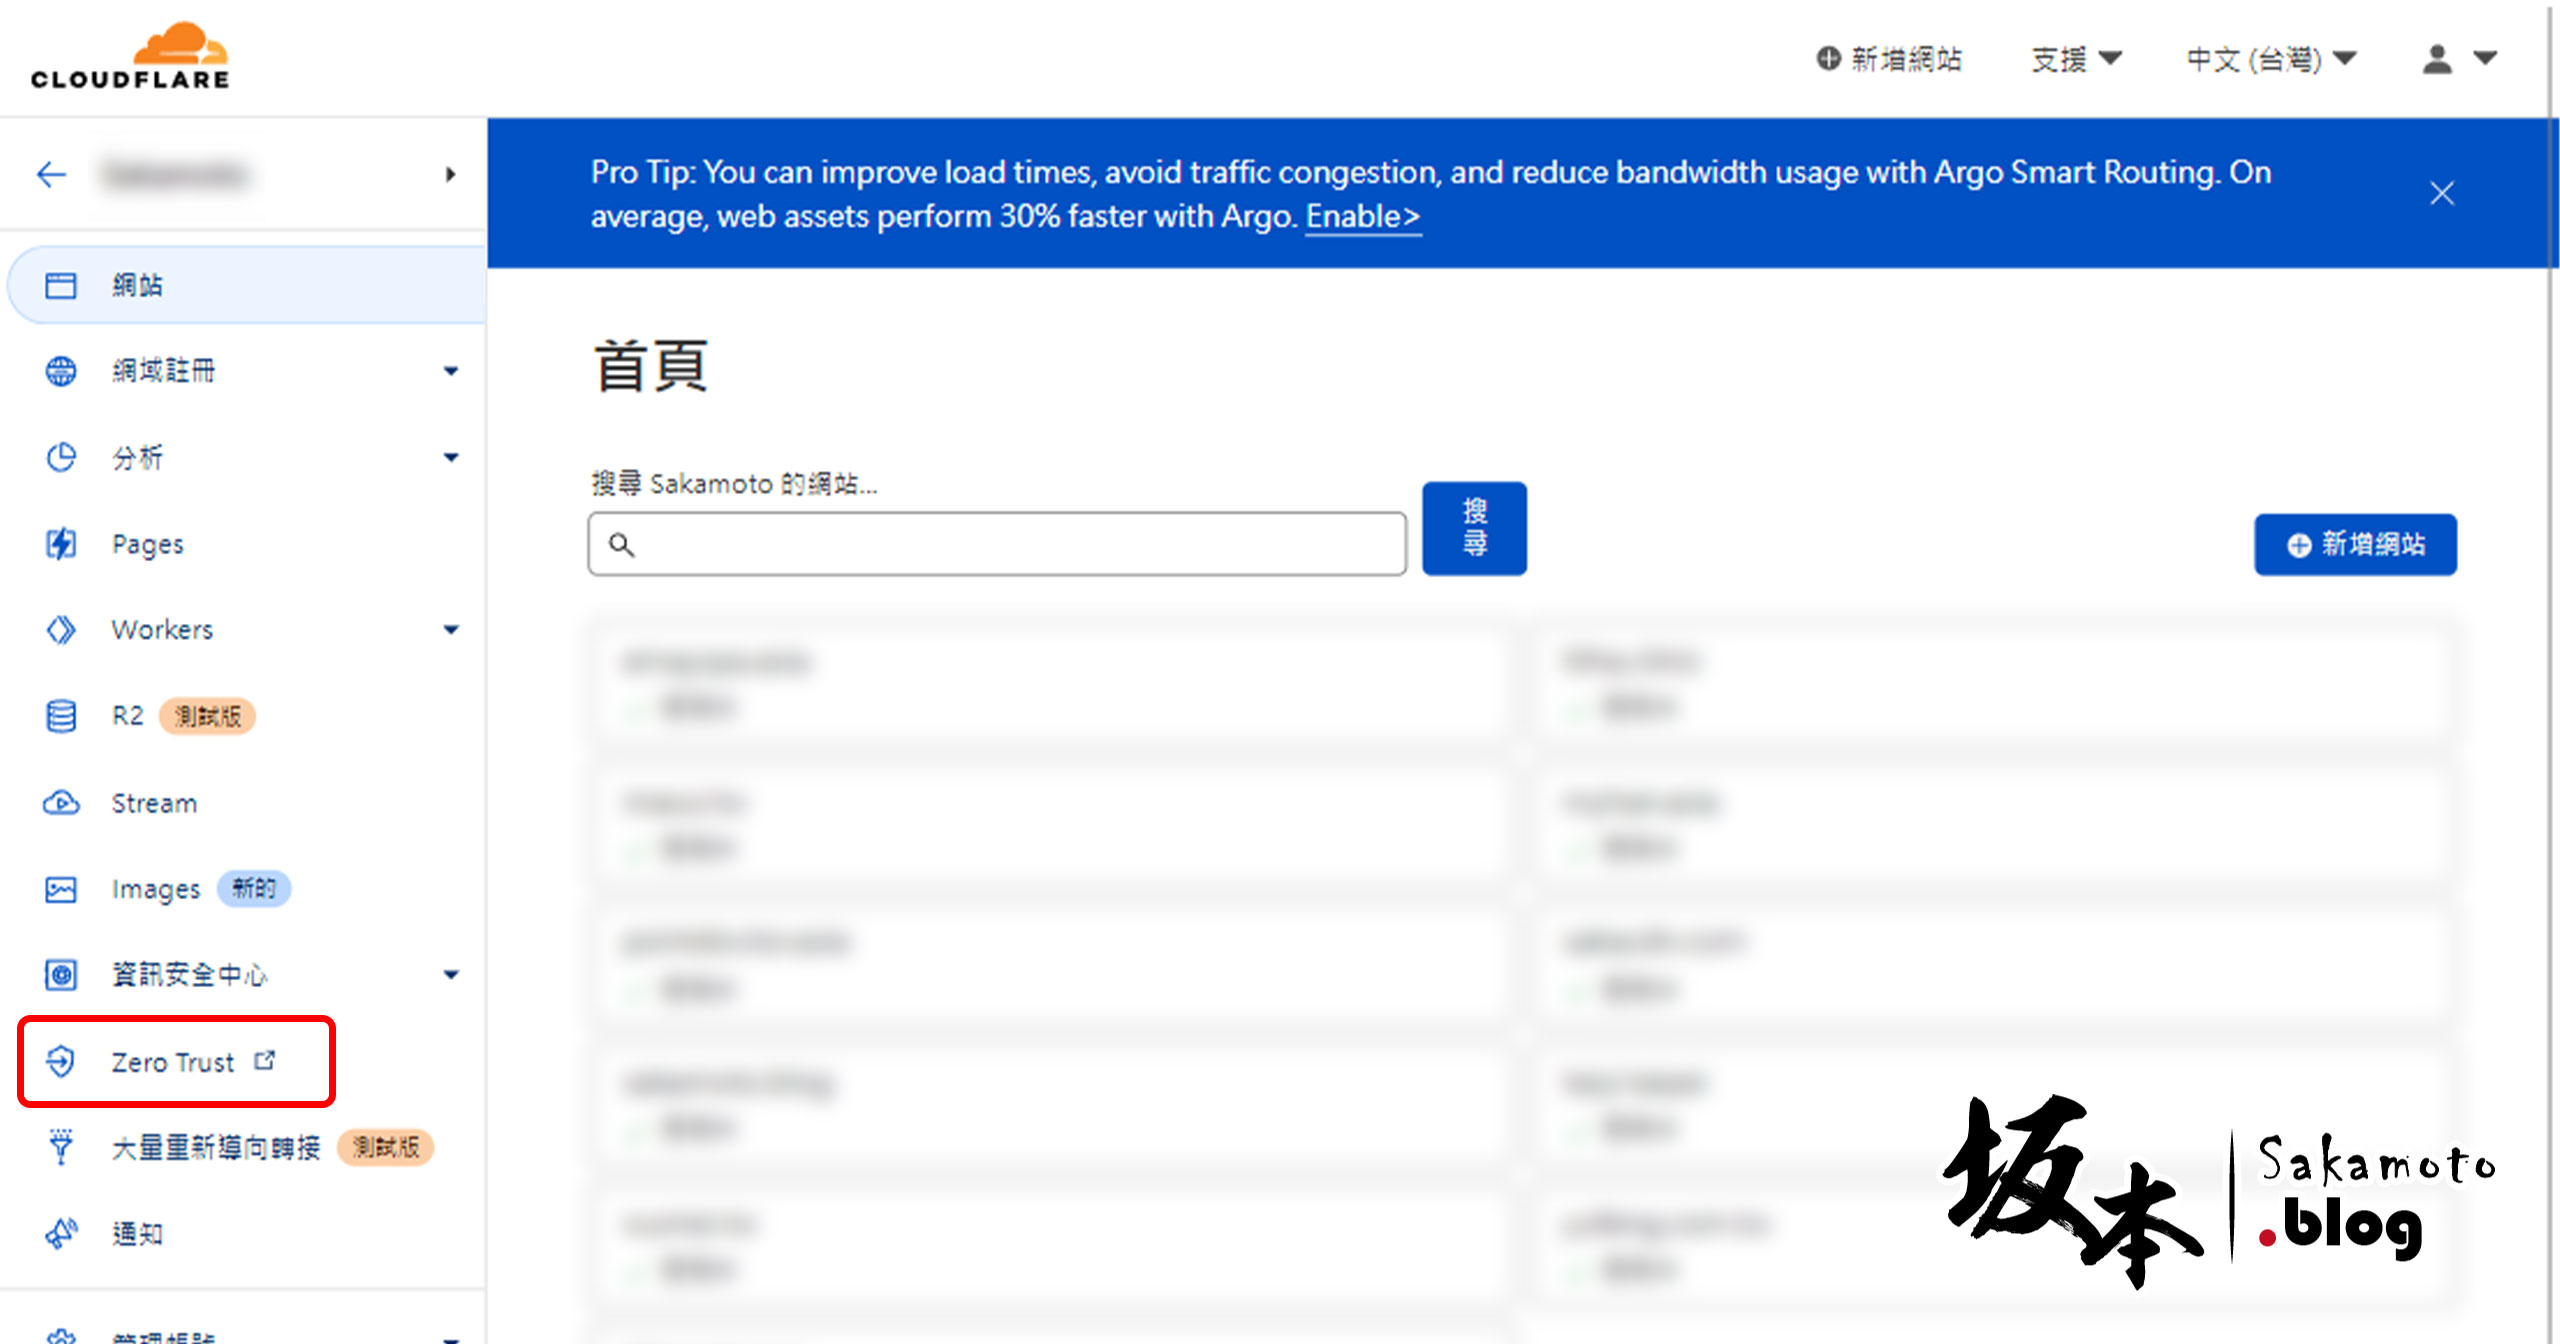Open 大量重新導向轉接 in the sidebar
This screenshot has height=1344, width=2560.
[x=216, y=1147]
